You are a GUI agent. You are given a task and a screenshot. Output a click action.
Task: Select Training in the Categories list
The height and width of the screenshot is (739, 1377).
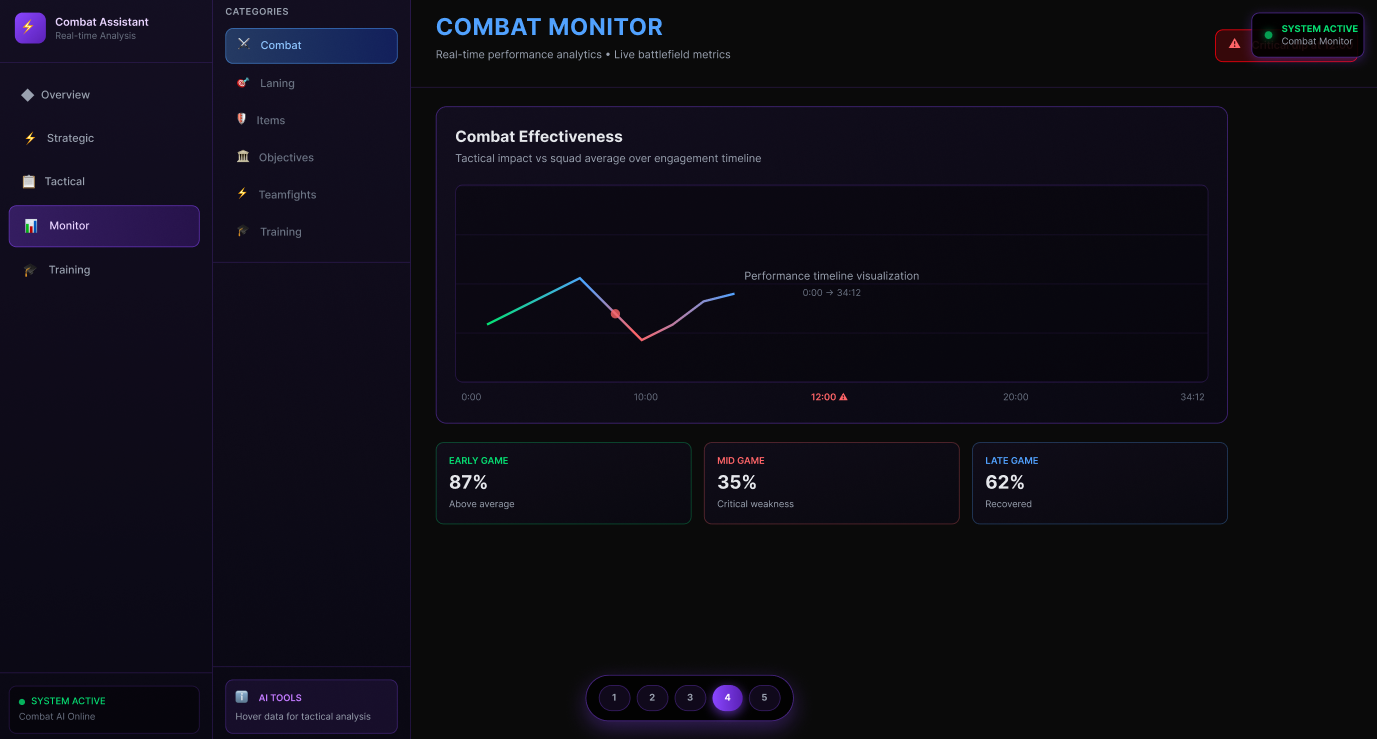[x=311, y=231]
